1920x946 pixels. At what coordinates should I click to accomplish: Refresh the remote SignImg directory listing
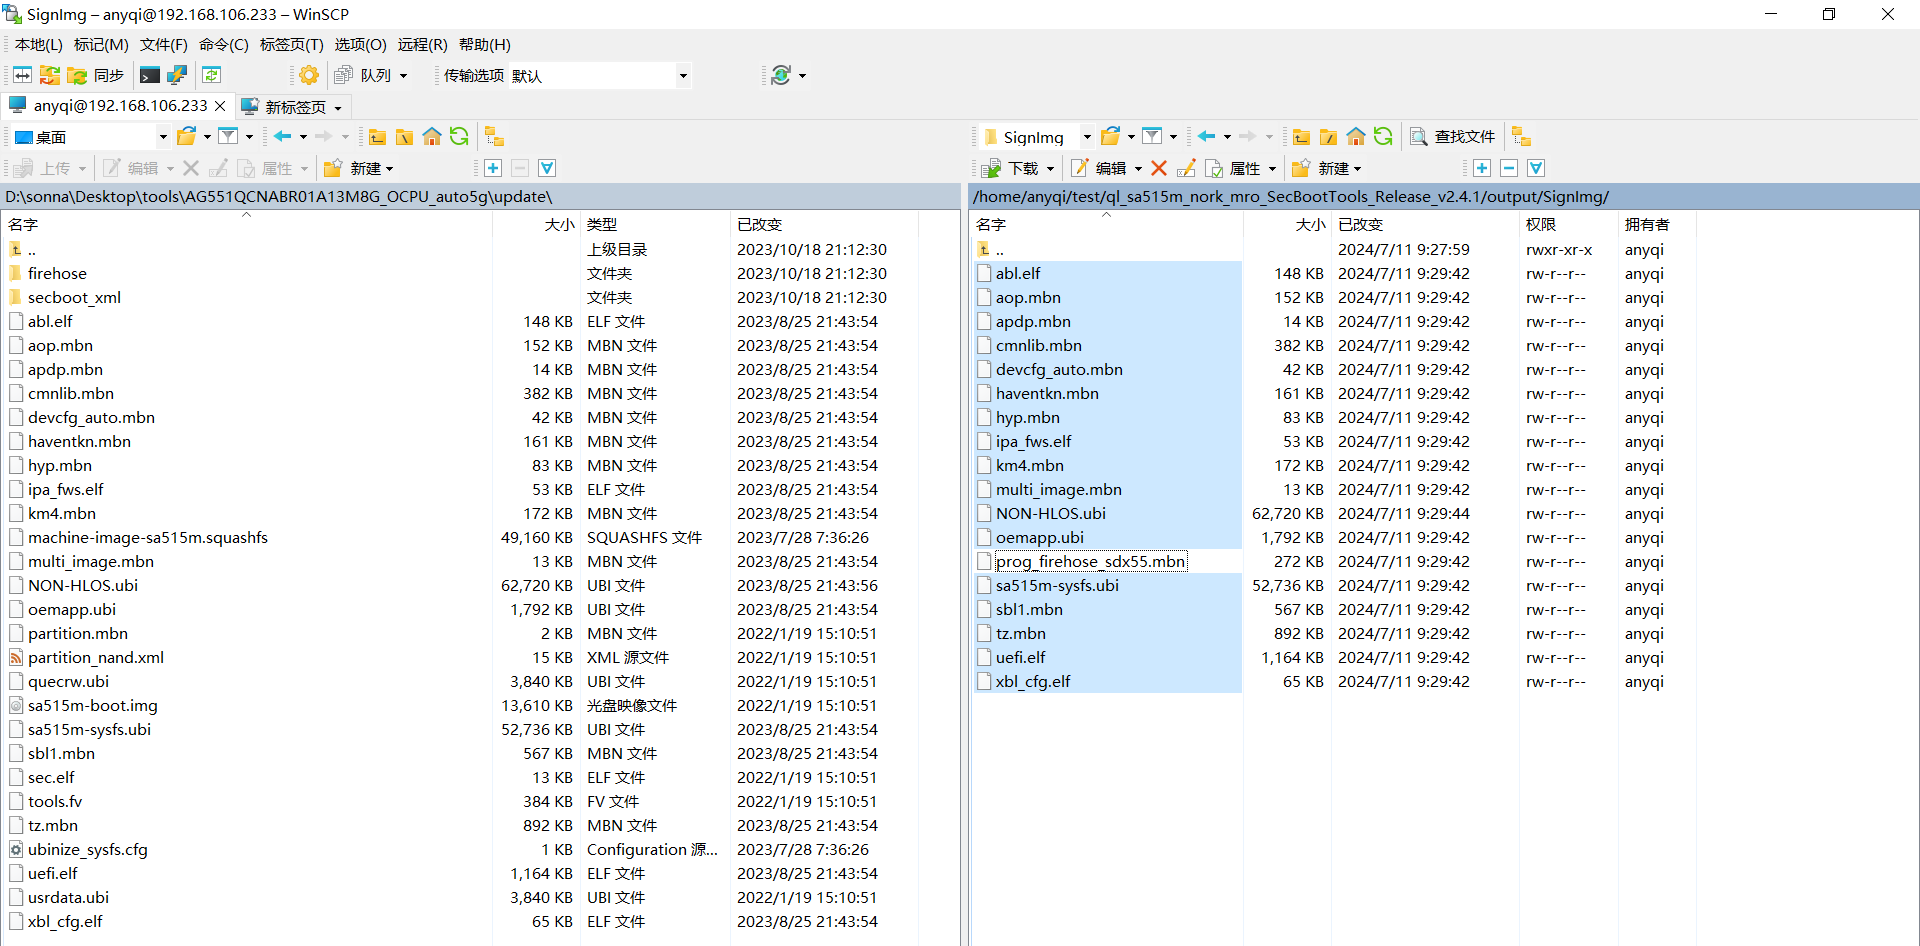click(x=1383, y=137)
